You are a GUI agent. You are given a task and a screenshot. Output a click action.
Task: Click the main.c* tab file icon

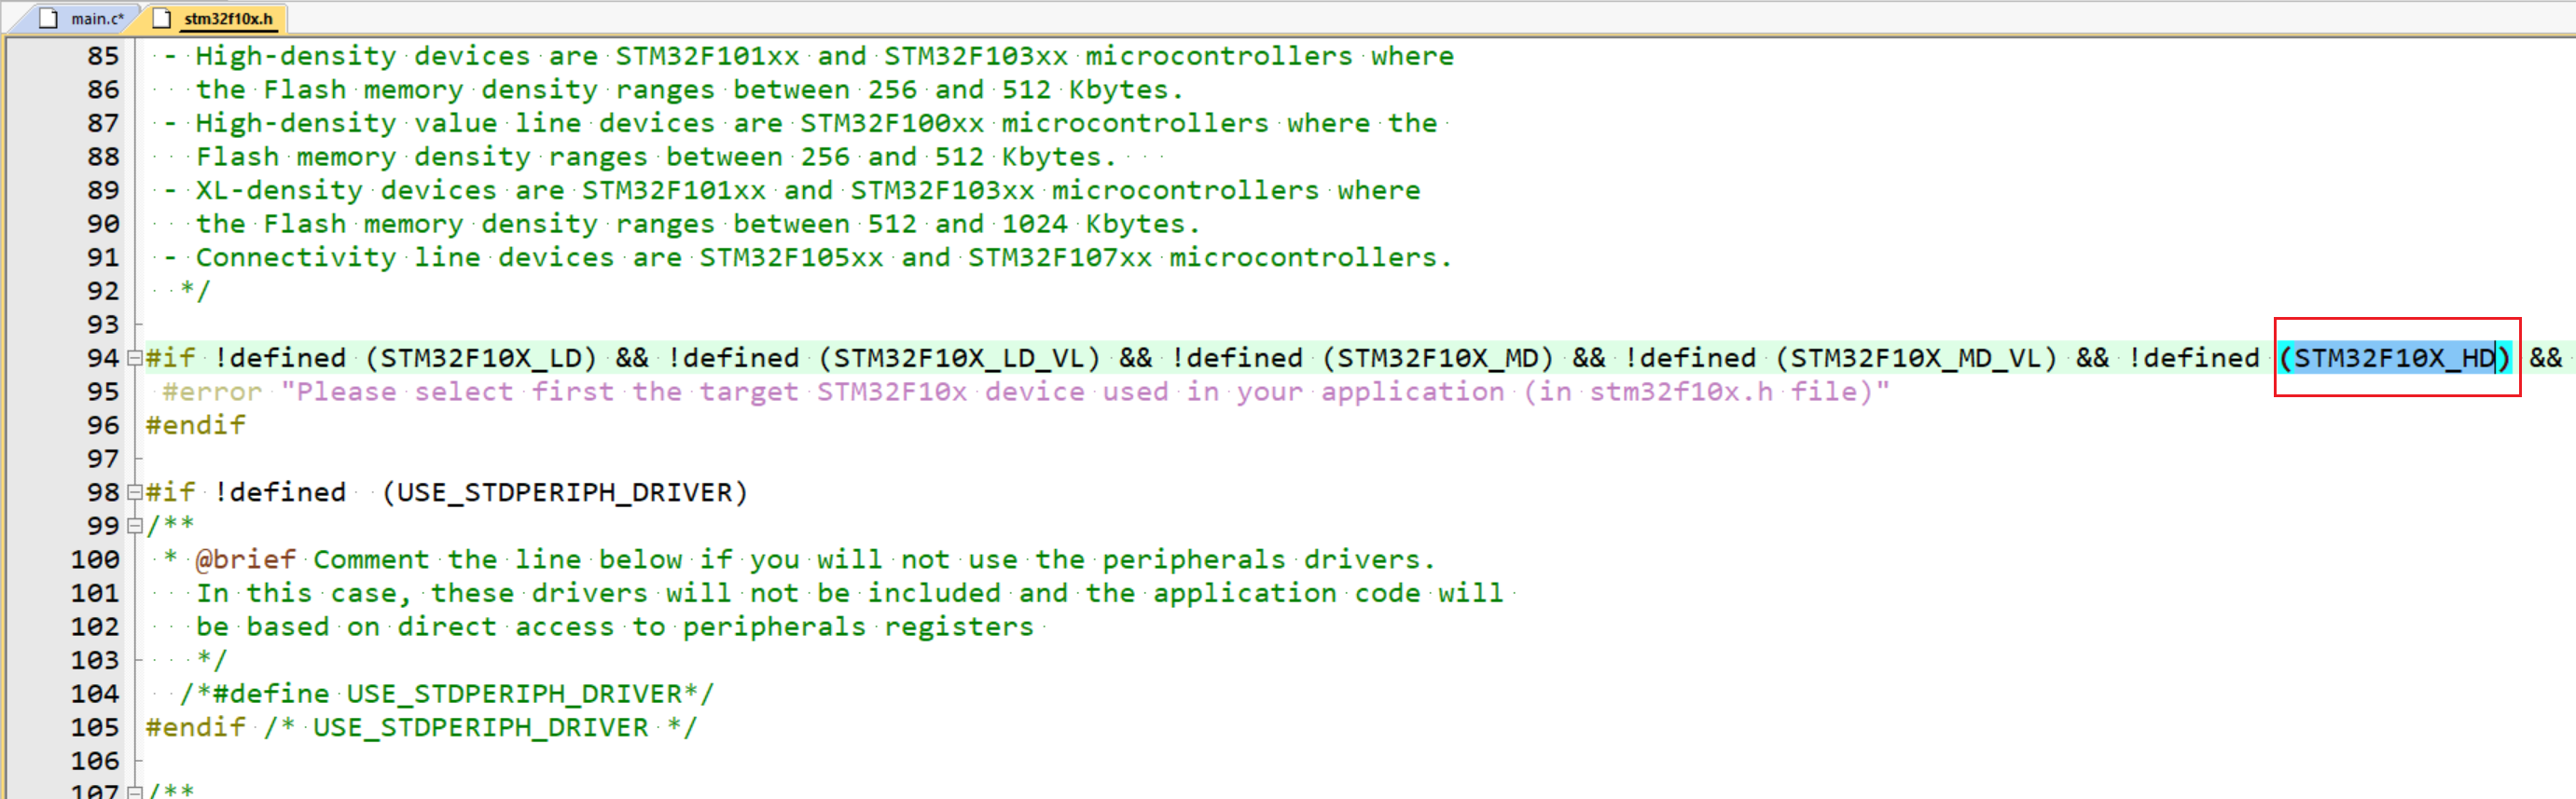click(49, 18)
